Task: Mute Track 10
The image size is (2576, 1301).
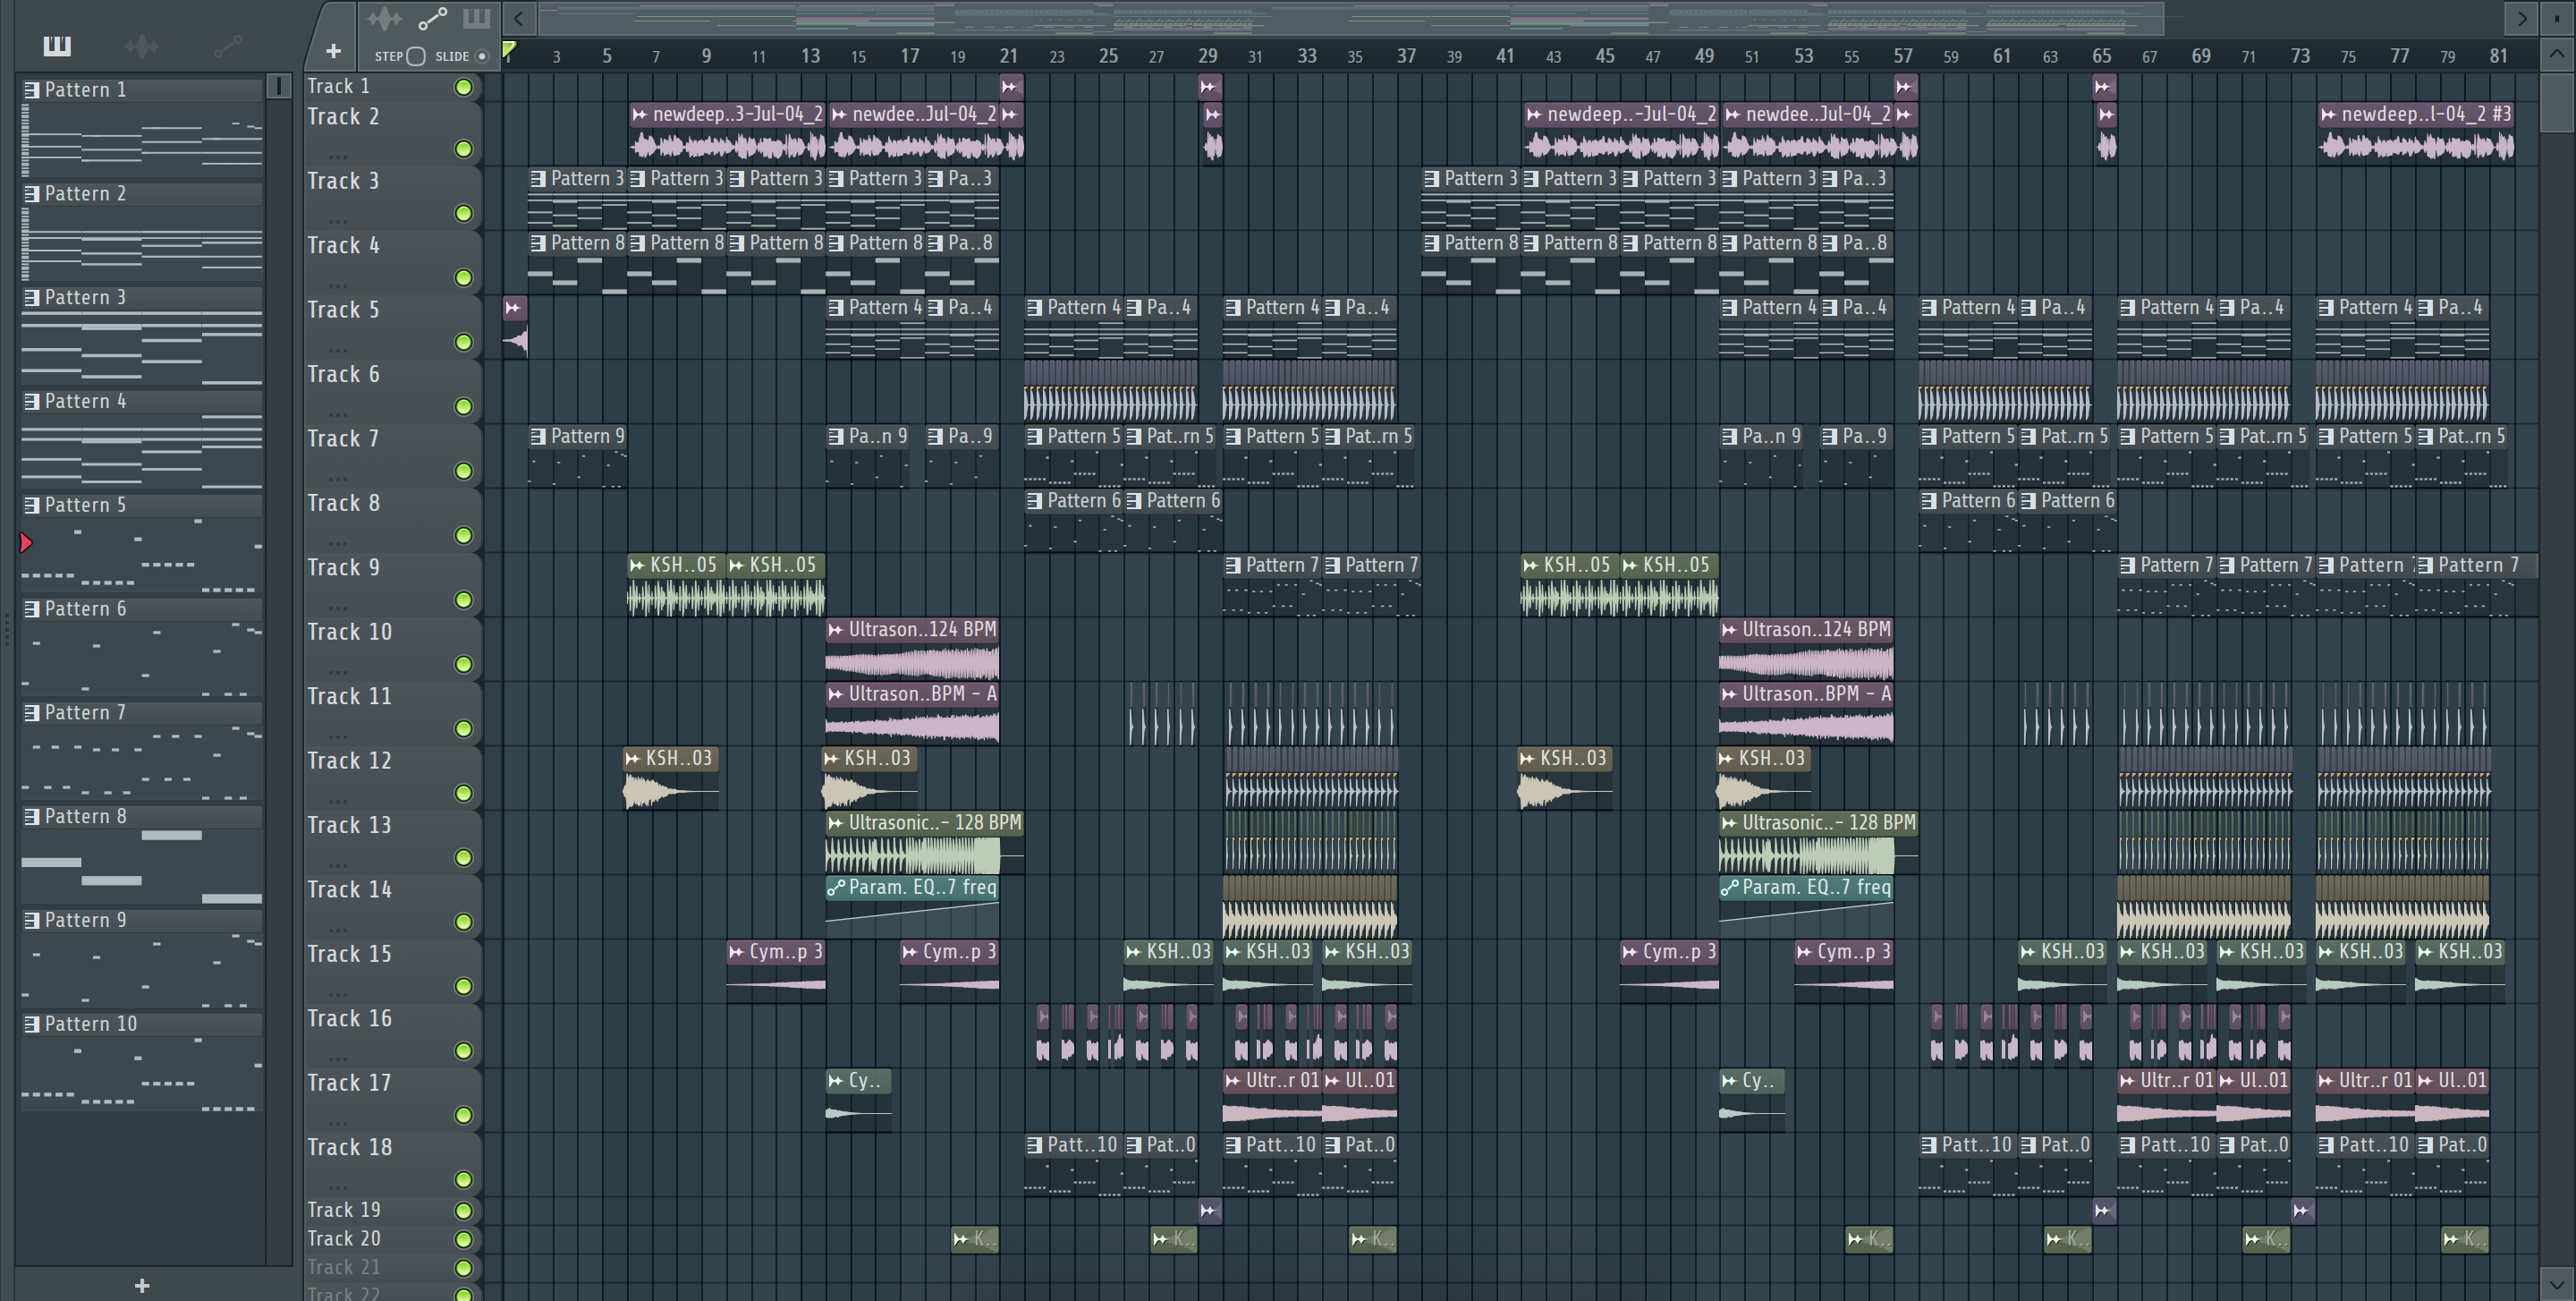Action: pyautogui.click(x=464, y=664)
